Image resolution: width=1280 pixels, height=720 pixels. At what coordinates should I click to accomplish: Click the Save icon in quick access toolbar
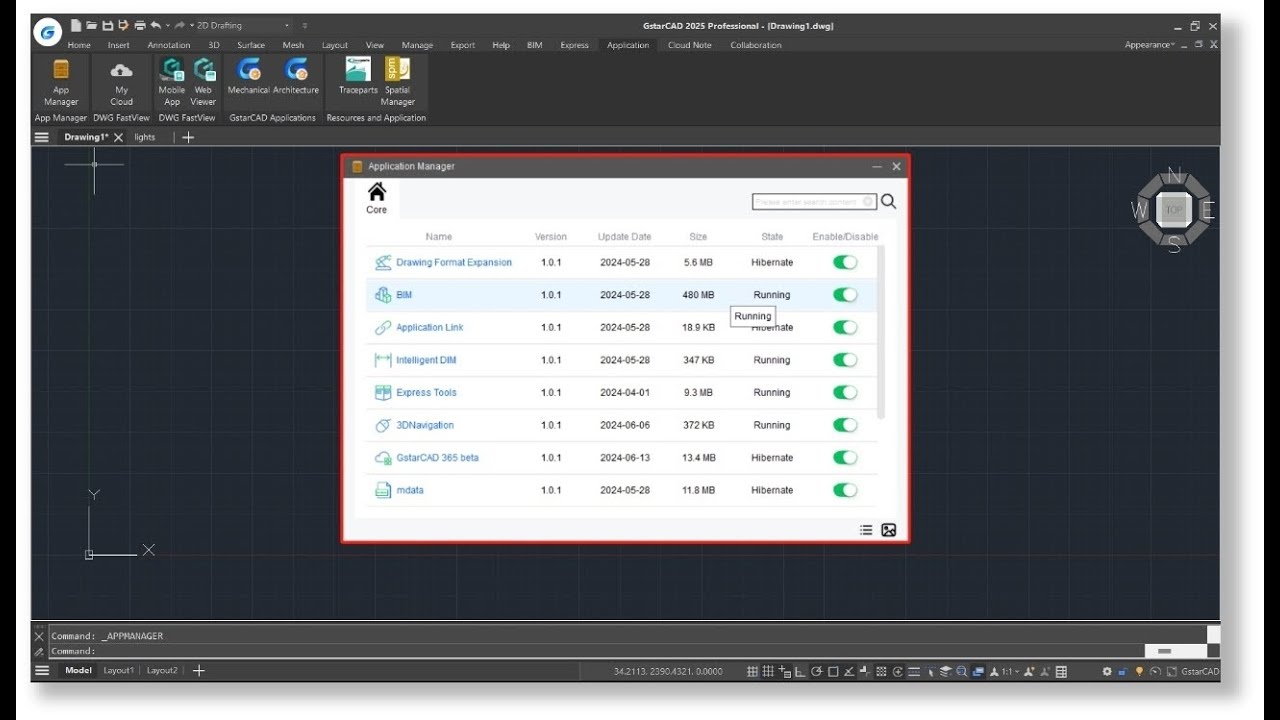coord(108,25)
